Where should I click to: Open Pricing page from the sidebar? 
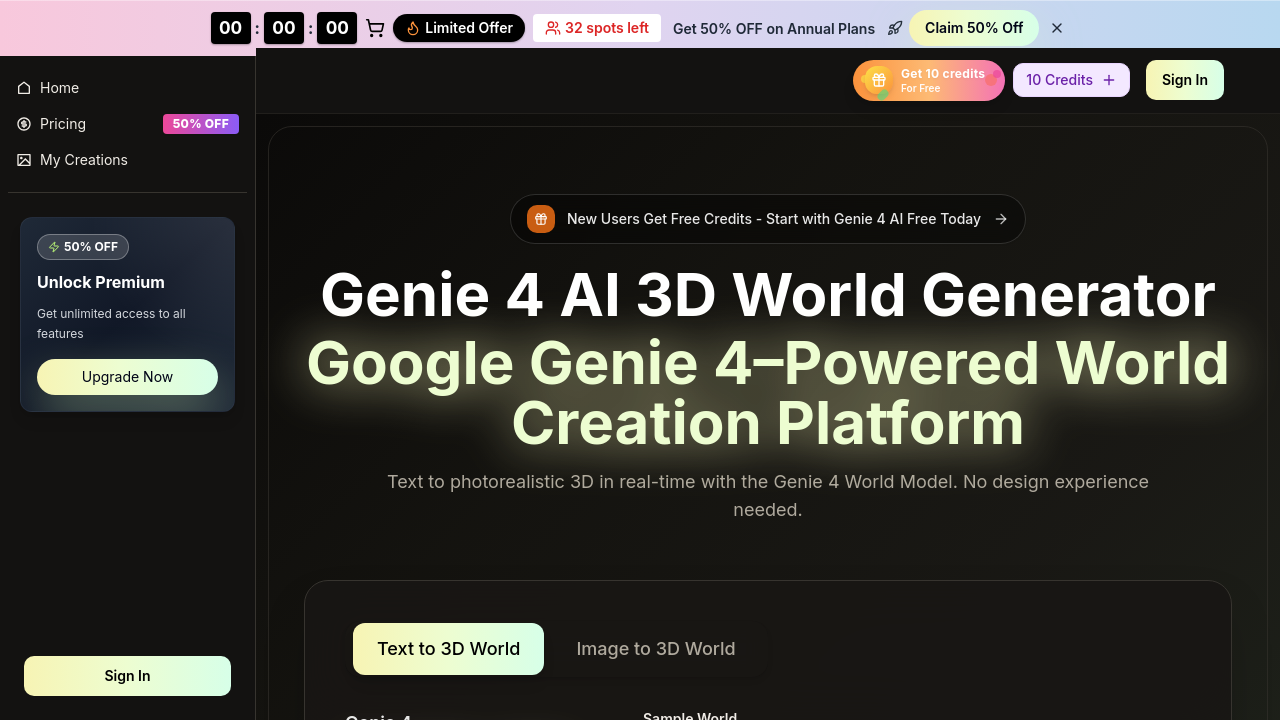(127, 124)
